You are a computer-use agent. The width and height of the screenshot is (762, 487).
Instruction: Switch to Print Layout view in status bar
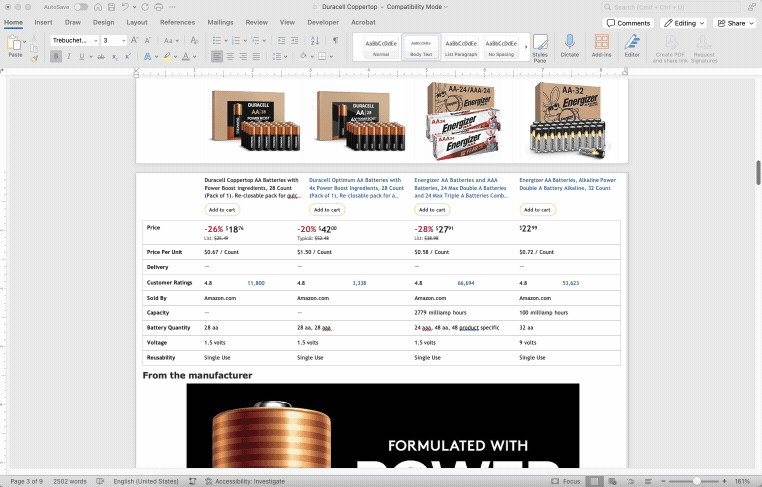(594, 481)
